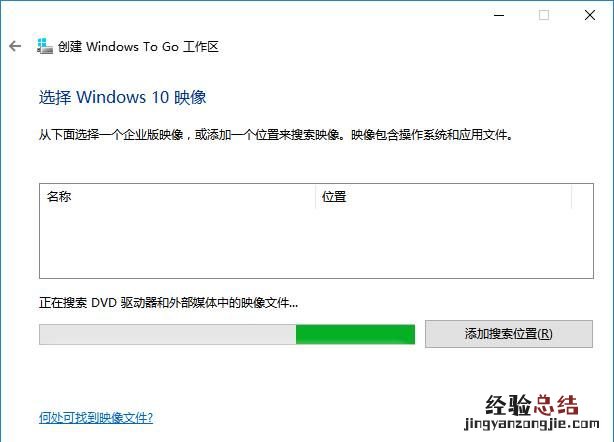Go back using the left arrow
Image resolution: width=614 pixels, height=442 pixels.
(x=15, y=46)
